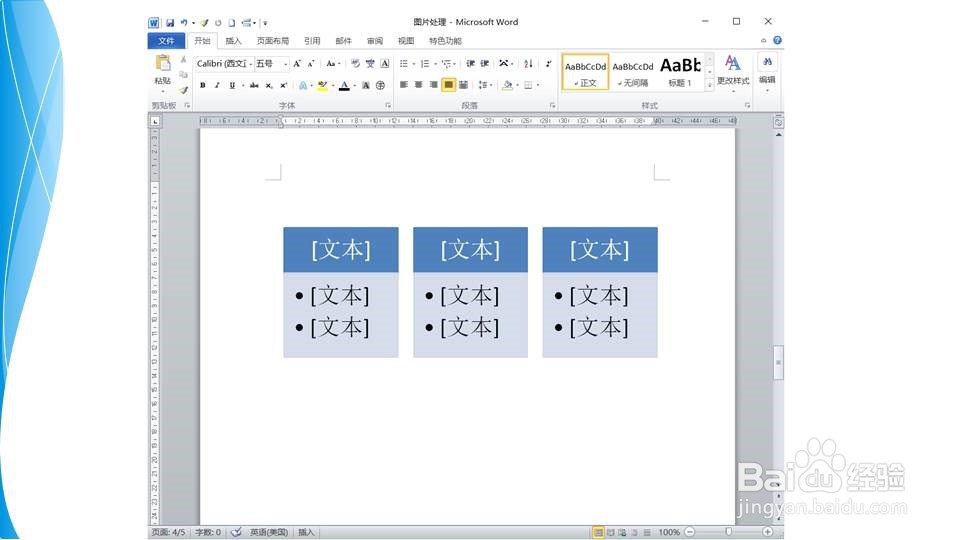Switch to the 视图 View tab
This screenshot has width=960, height=540.
coord(406,40)
